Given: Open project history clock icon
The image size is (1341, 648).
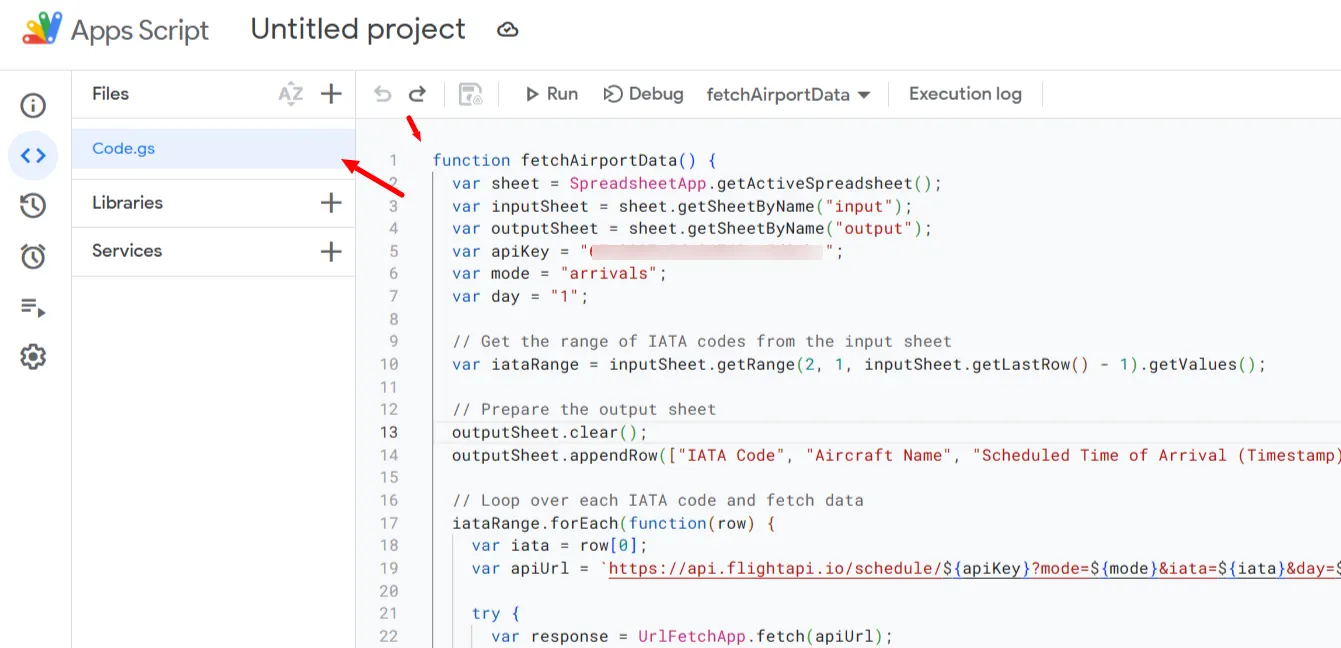Looking at the screenshot, I should pos(33,206).
